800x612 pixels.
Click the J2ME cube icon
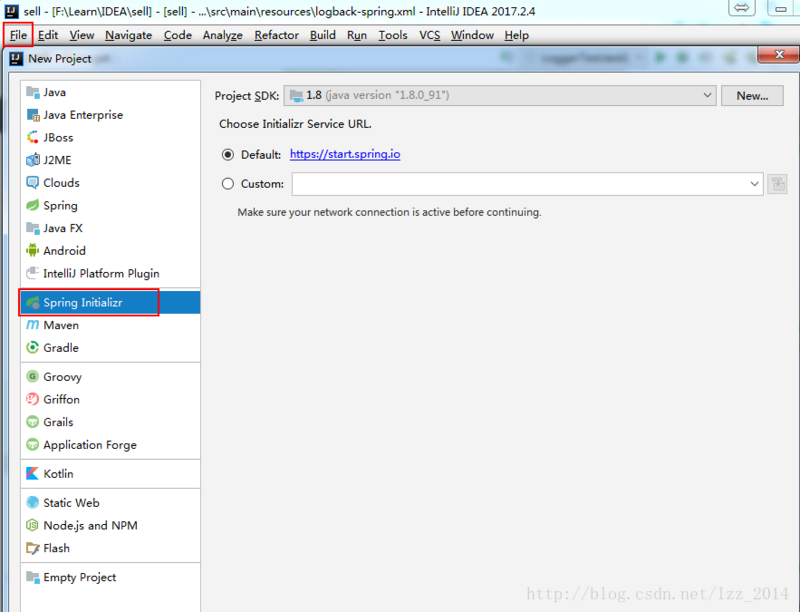pyautogui.click(x=33, y=160)
